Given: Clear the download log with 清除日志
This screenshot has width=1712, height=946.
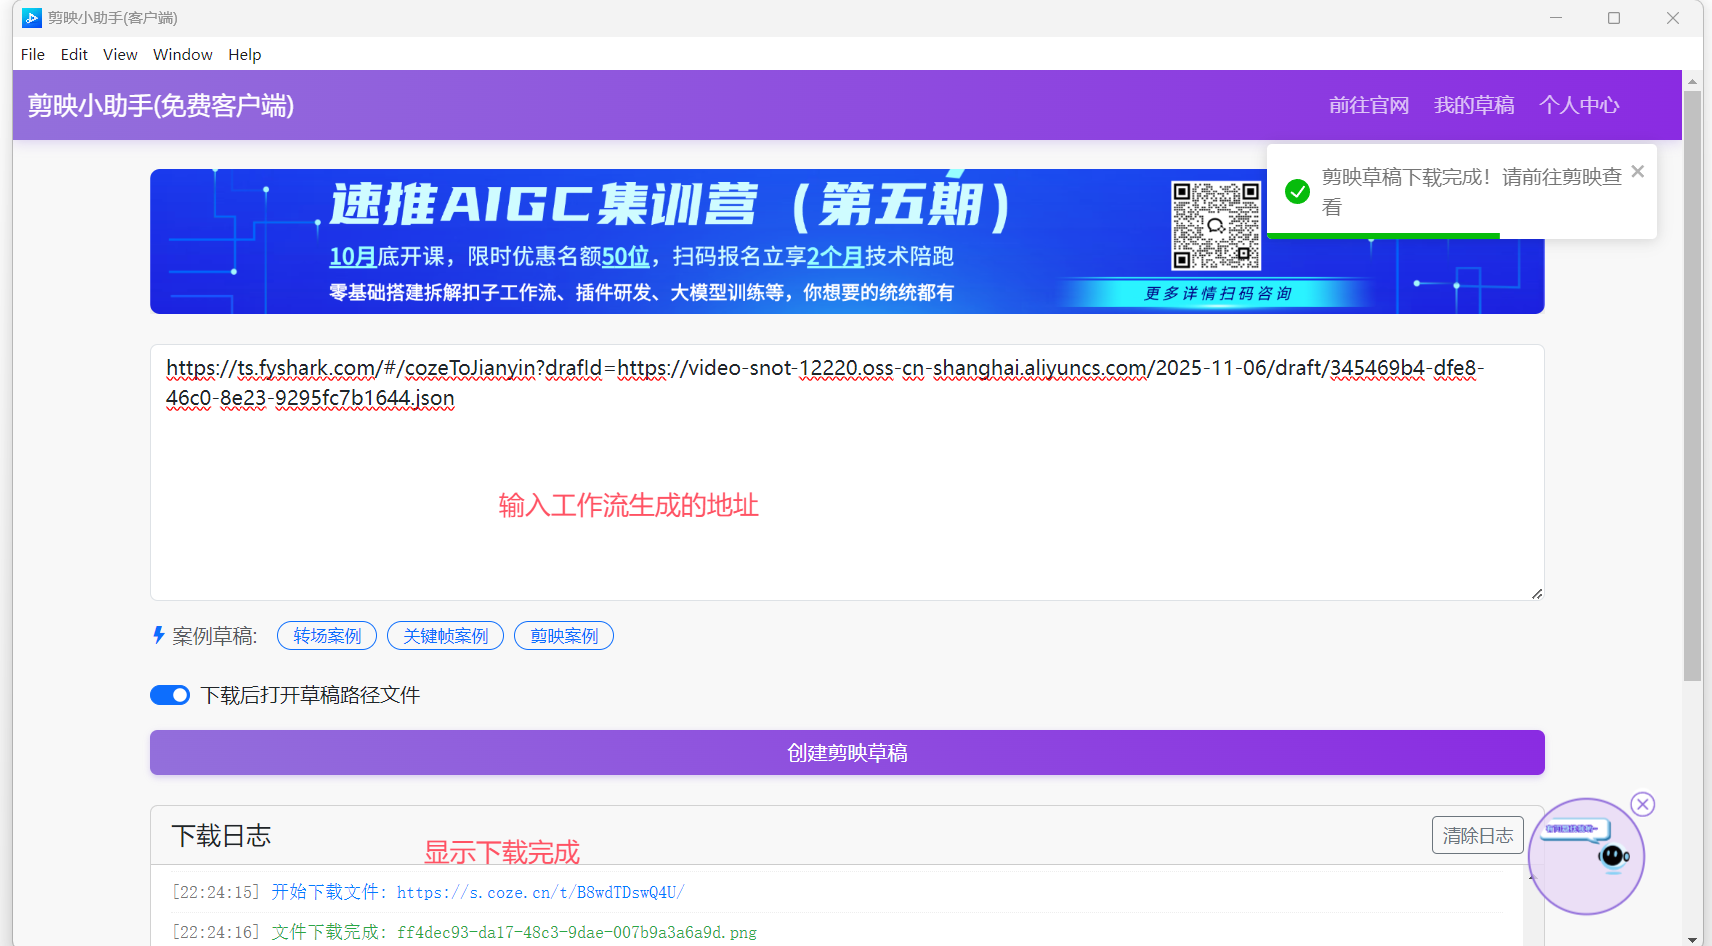Looking at the screenshot, I should tap(1478, 835).
